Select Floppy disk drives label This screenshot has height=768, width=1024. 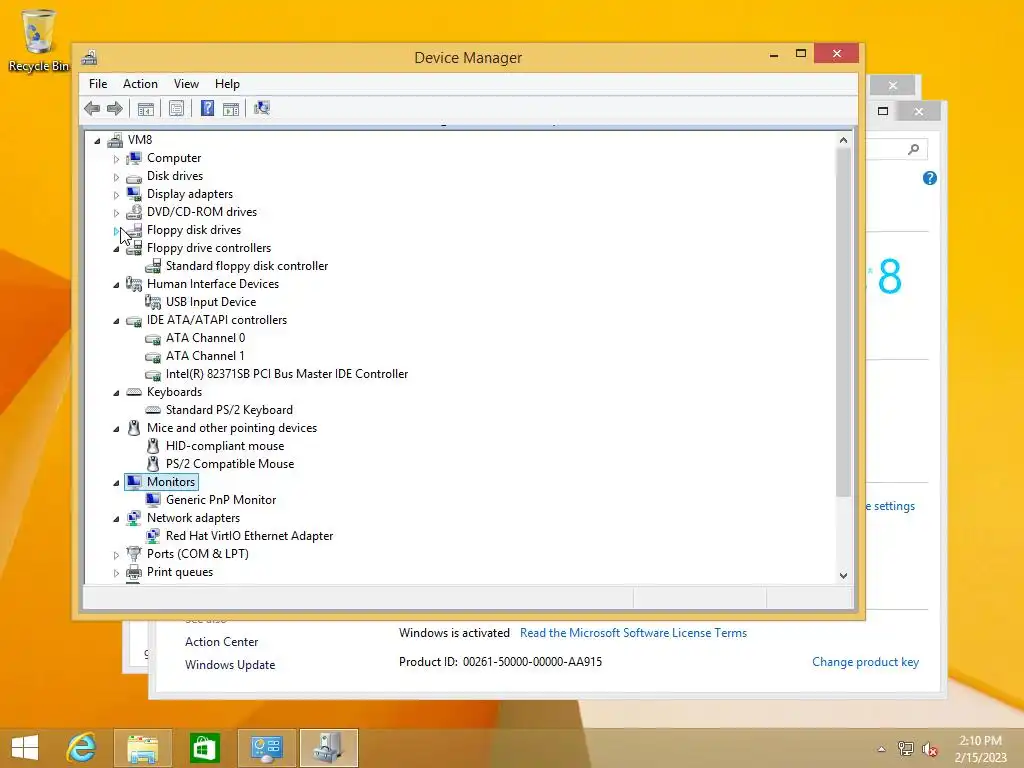(194, 230)
